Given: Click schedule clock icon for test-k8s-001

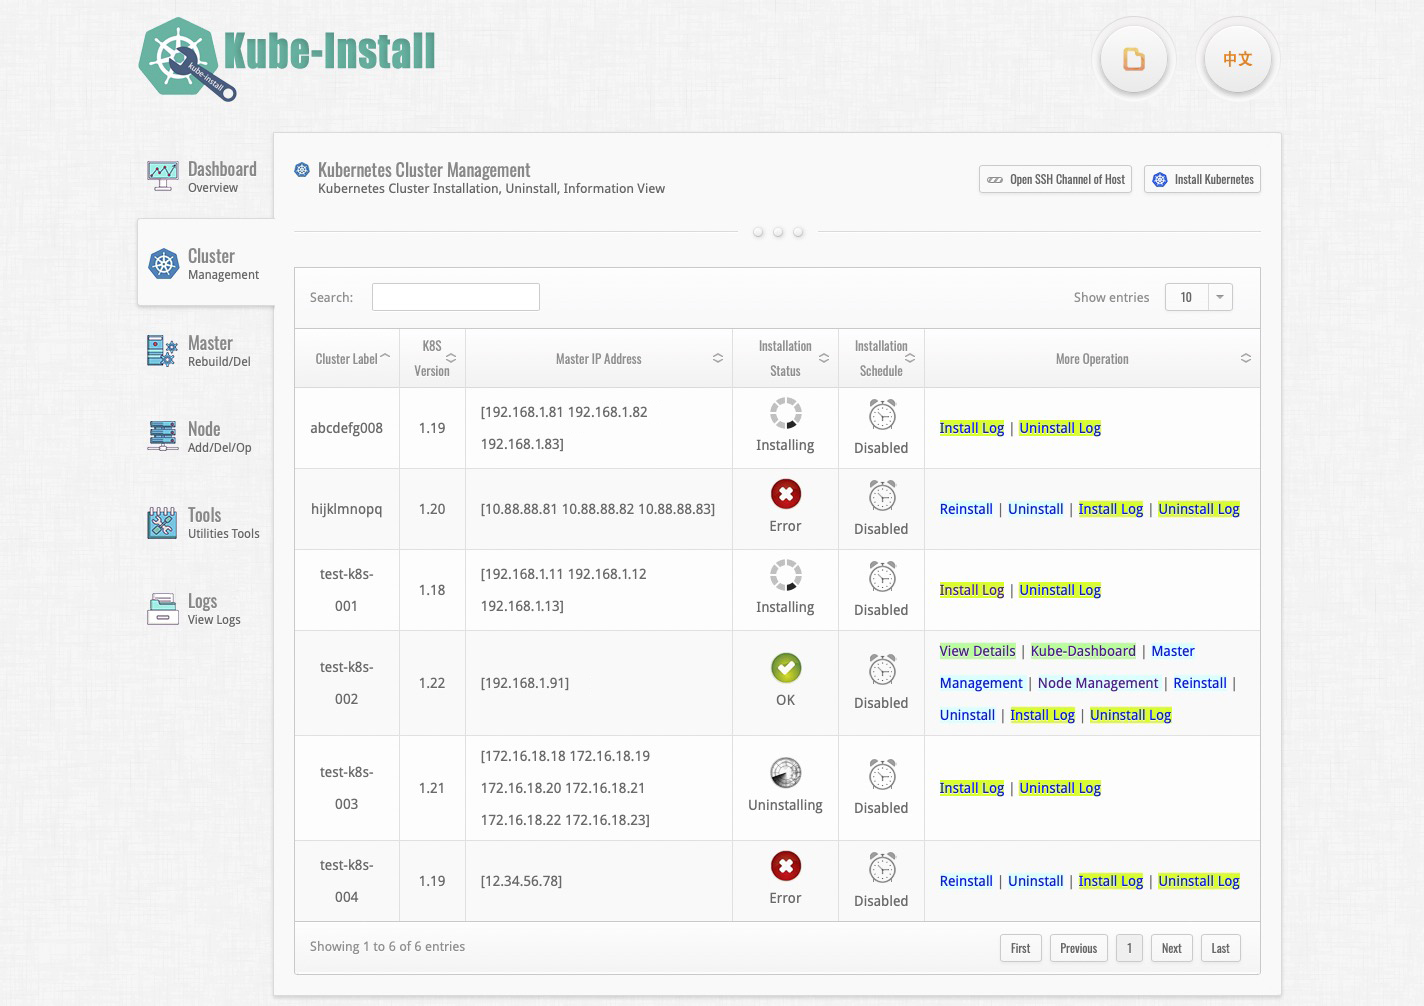Looking at the screenshot, I should (882, 576).
